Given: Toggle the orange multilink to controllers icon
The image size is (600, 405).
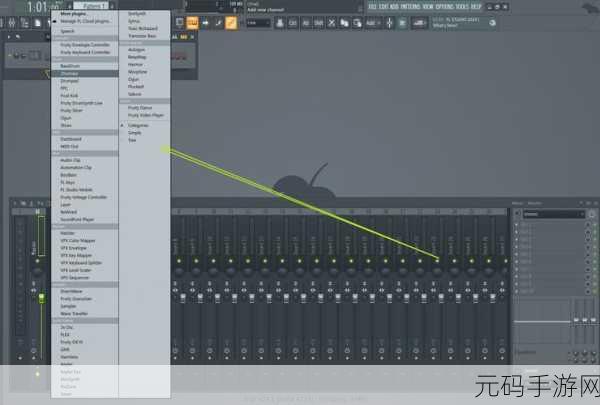Looking at the screenshot, I should click(231, 23).
